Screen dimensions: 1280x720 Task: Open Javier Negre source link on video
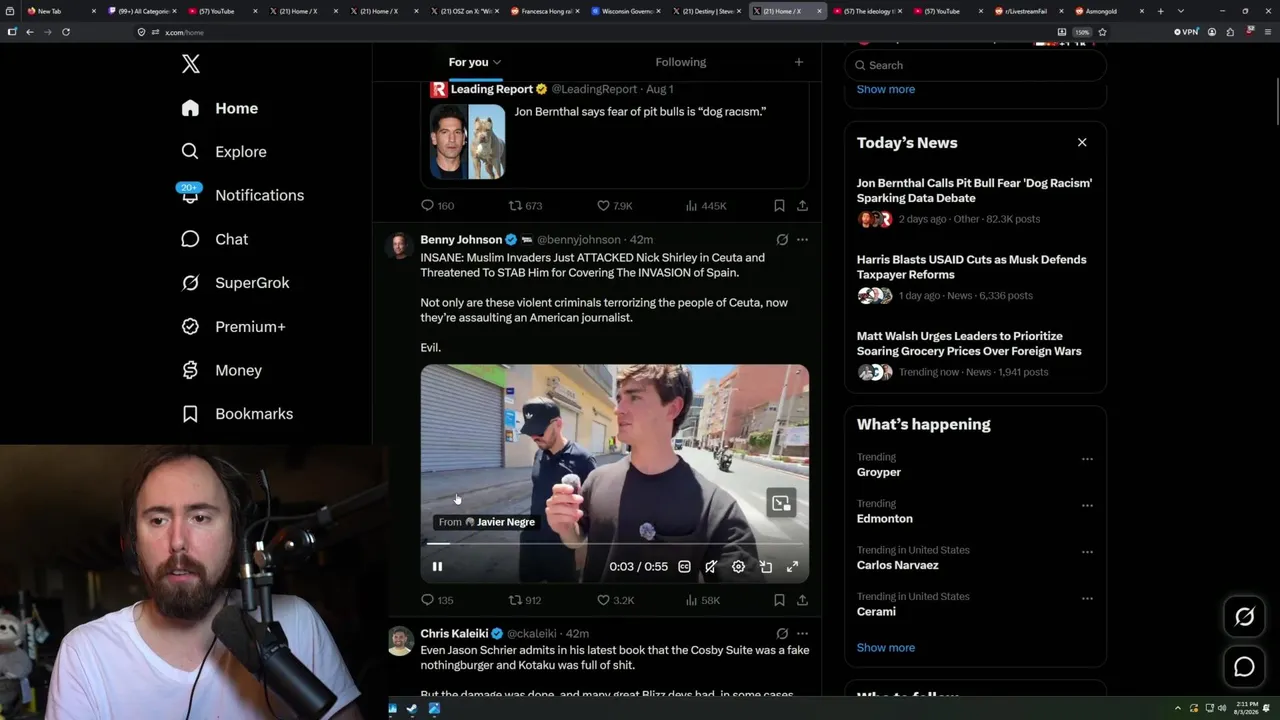(x=487, y=522)
